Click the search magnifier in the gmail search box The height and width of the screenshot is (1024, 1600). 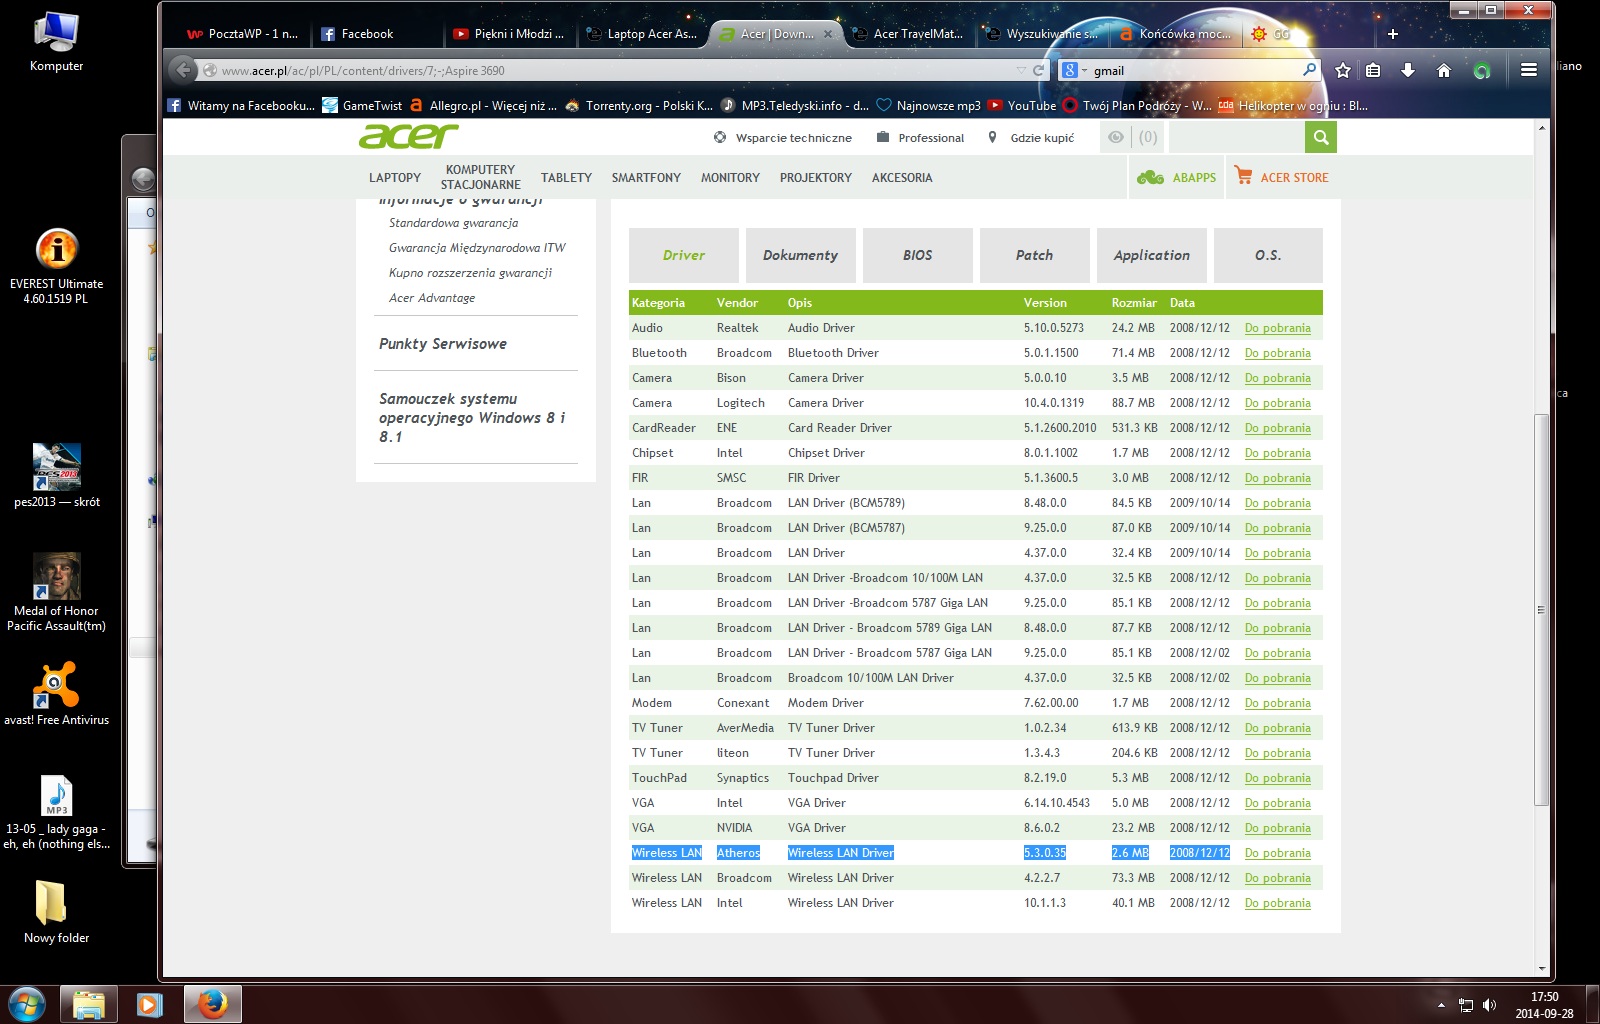tap(1309, 70)
